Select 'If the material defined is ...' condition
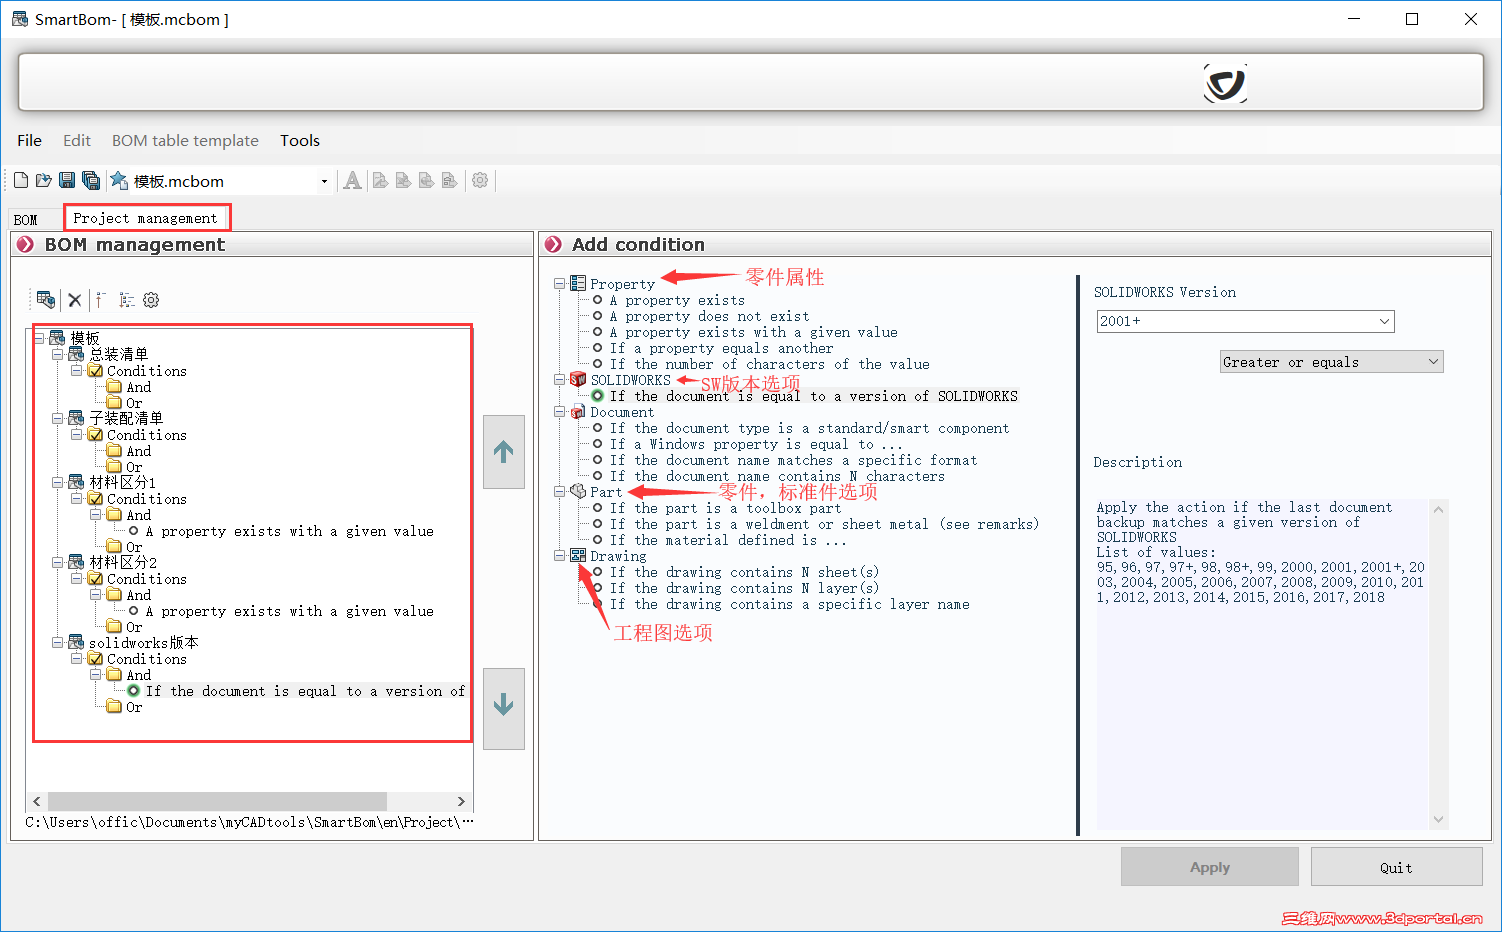 (728, 540)
